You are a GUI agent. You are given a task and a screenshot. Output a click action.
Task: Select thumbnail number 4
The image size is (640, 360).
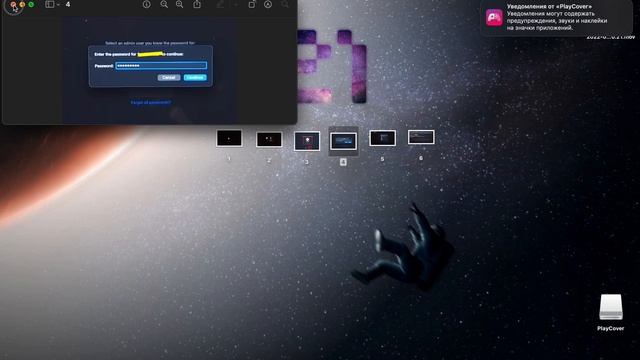pos(344,141)
